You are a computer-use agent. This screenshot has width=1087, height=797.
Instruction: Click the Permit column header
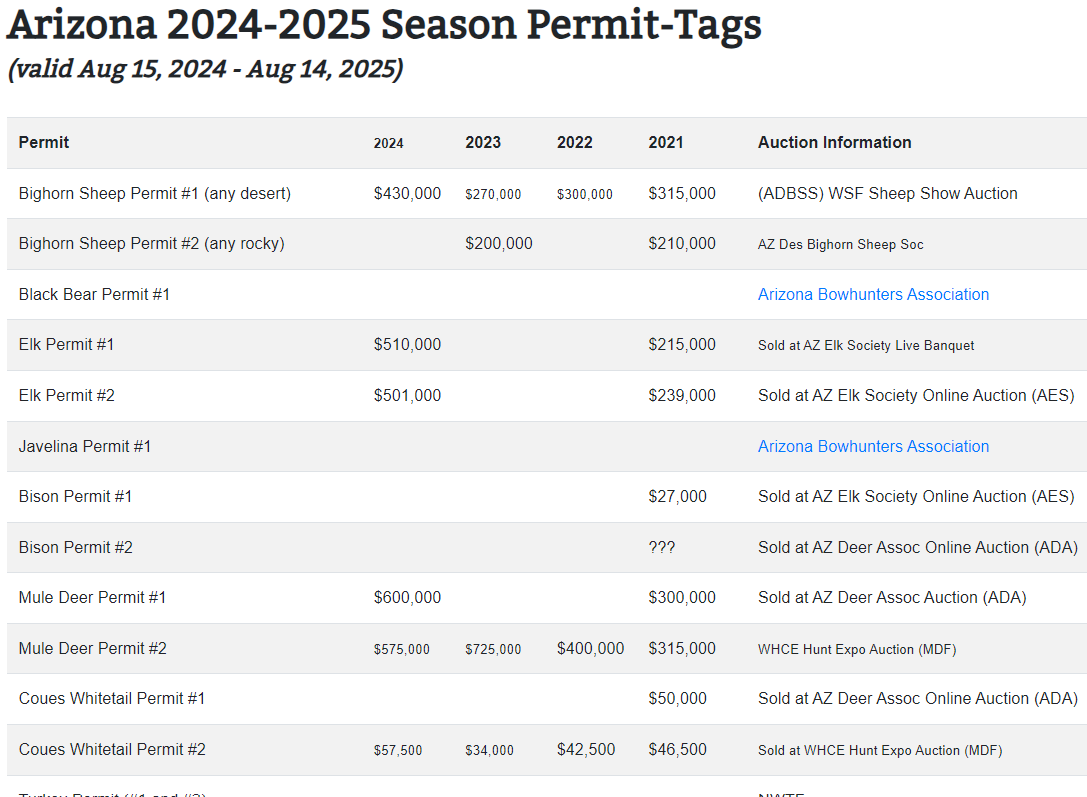click(x=44, y=143)
